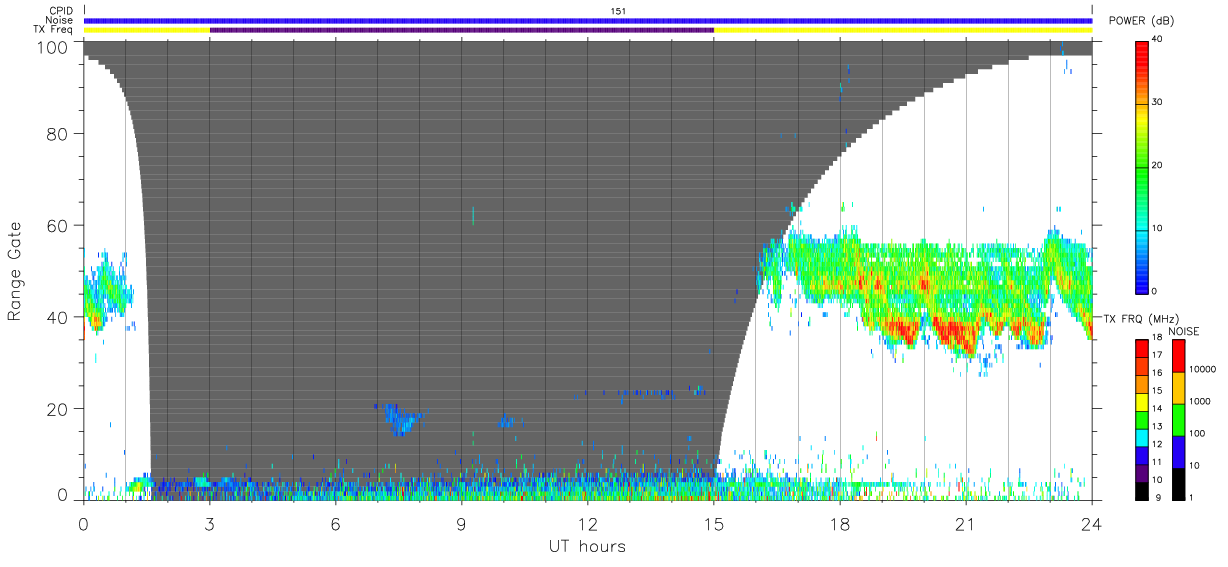Click the TX Freq row label
This screenshot has width=1228, height=567.
click(53, 30)
